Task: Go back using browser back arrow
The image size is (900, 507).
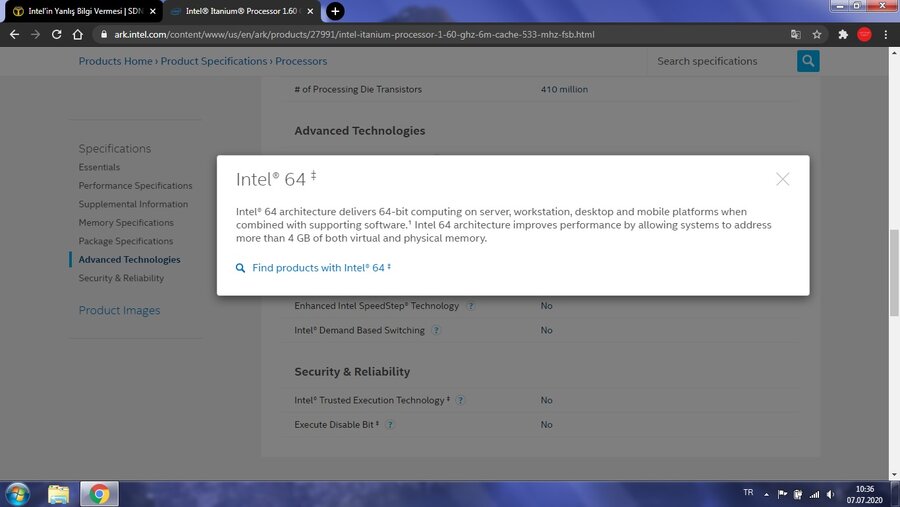Action: tap(14, 34)
